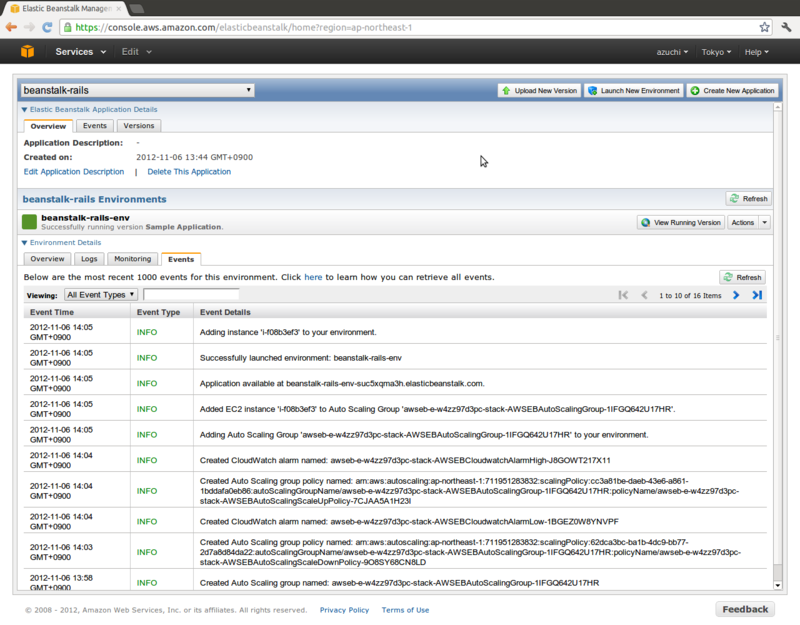The width and height of the screenshot is (800, 625).
Task: Open the browser wrench settings menu
Action: 786,27
